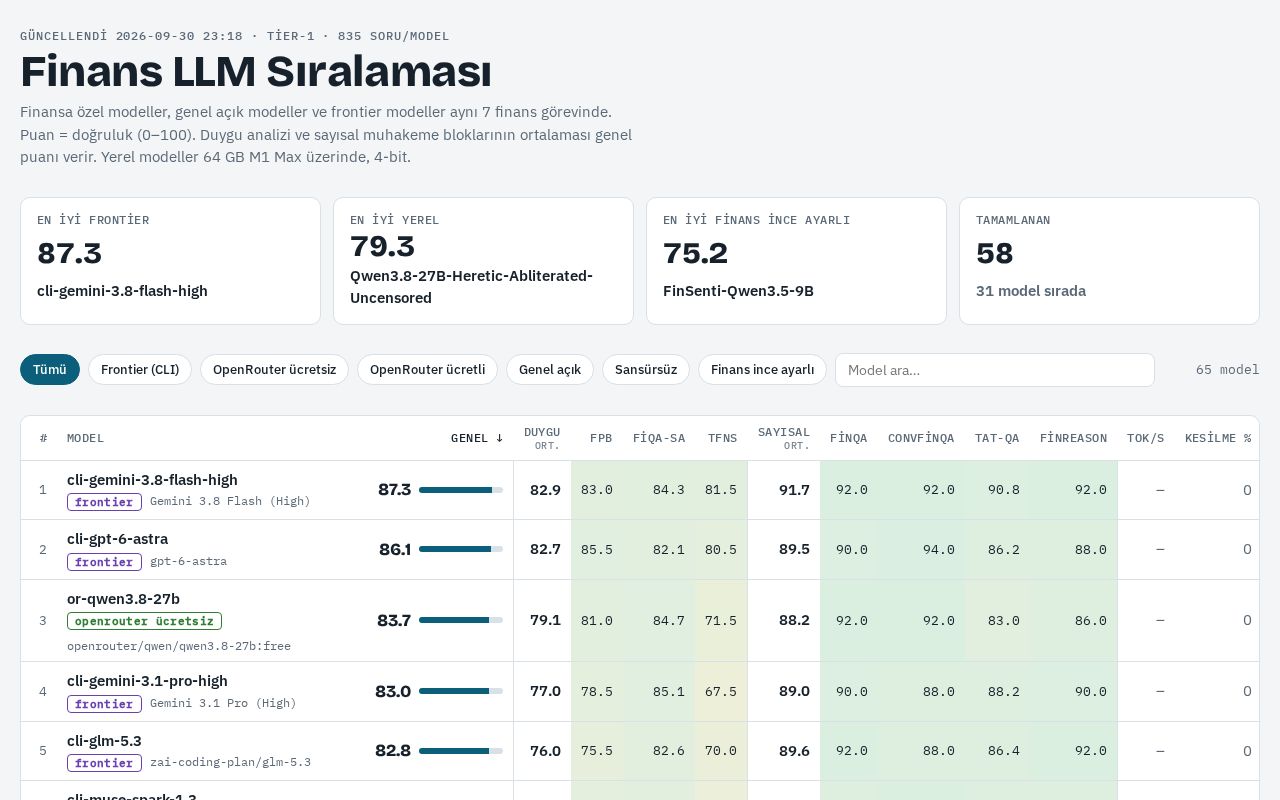
Task: Switch to the OpenRouter ücretli filter
Action: click(427, 369)
